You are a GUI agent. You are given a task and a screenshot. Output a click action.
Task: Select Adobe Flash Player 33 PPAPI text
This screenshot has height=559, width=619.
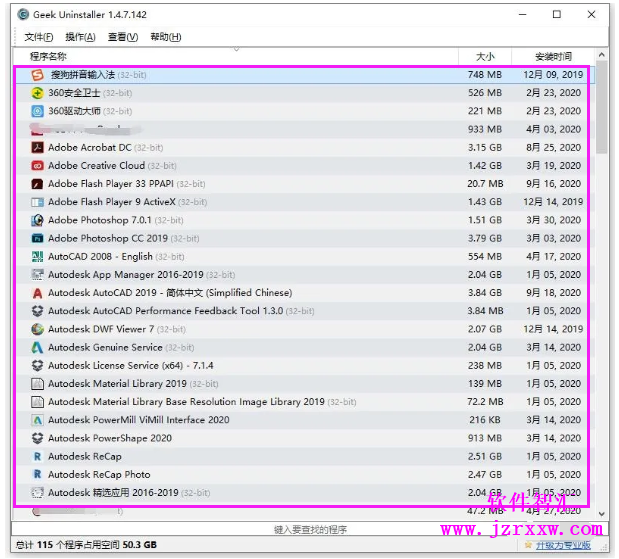[x=111, y=184]
